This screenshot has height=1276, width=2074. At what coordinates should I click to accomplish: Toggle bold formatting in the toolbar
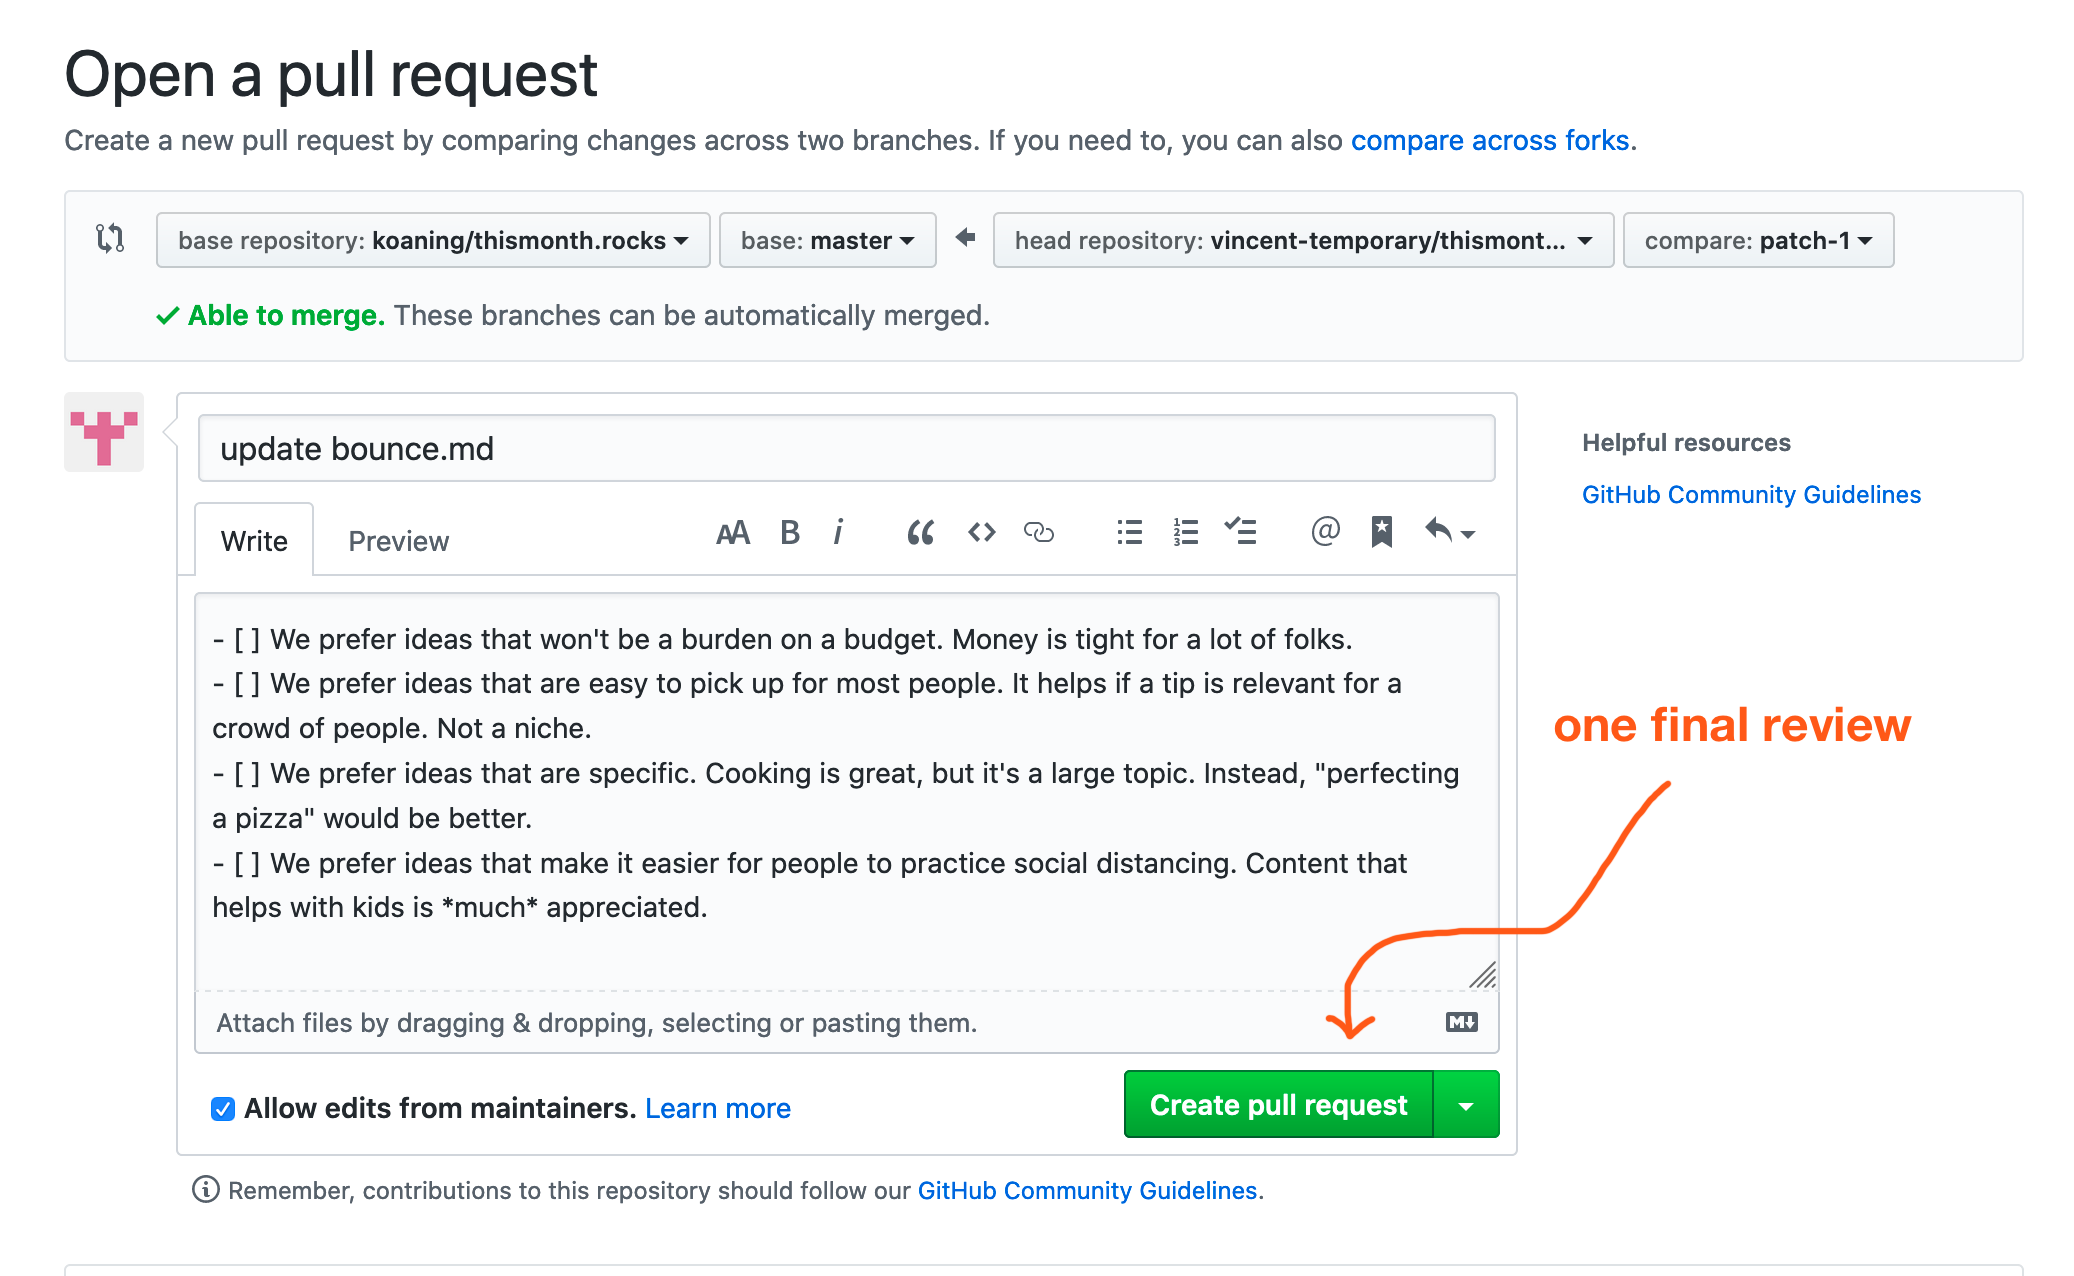tap(790, 533)
